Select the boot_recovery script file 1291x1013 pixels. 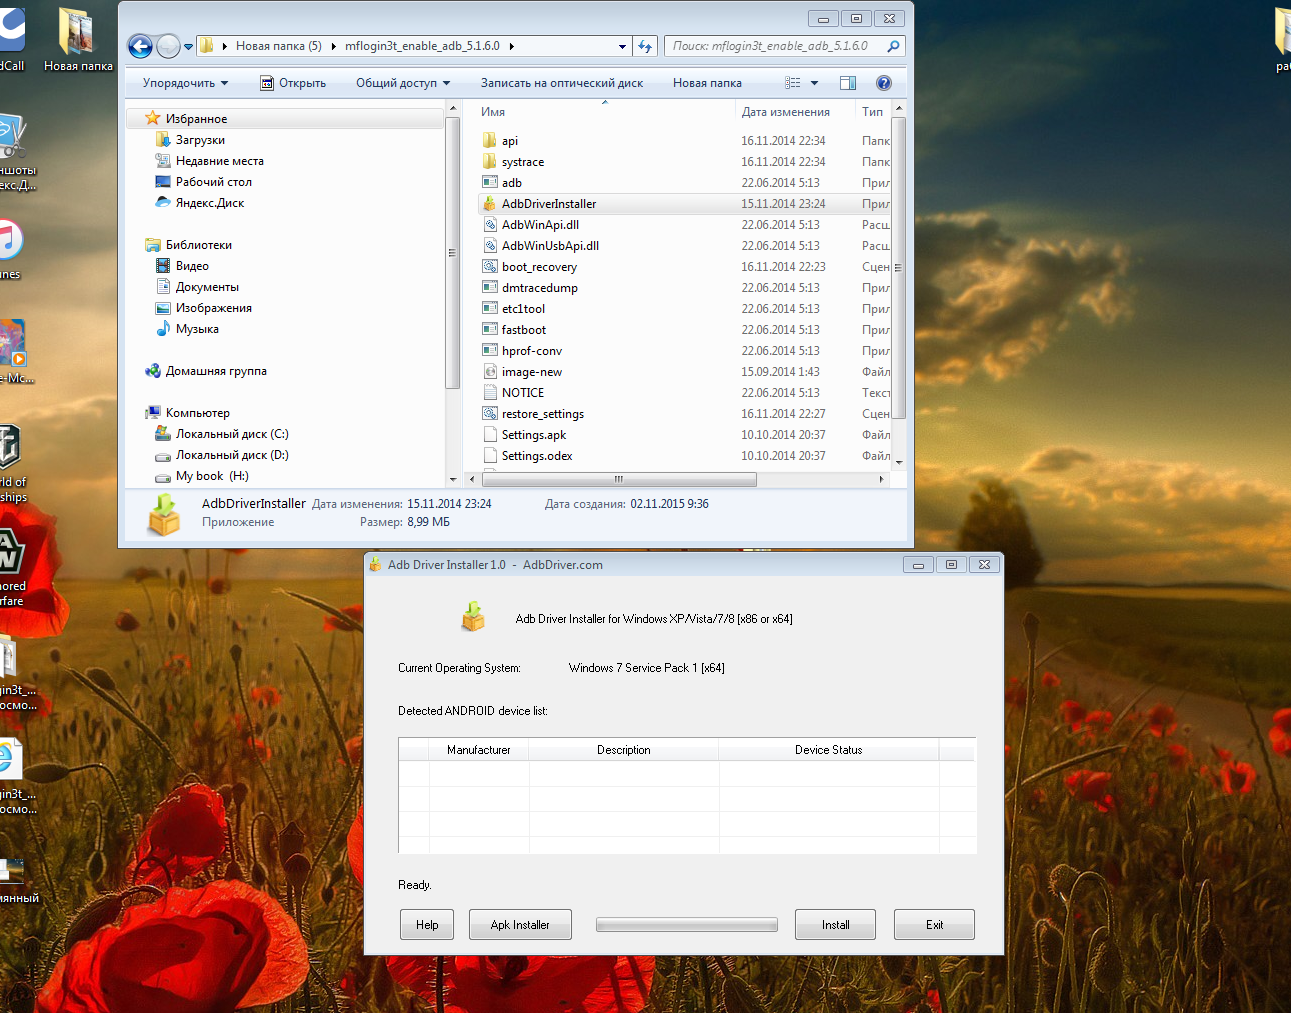point(539,267)
